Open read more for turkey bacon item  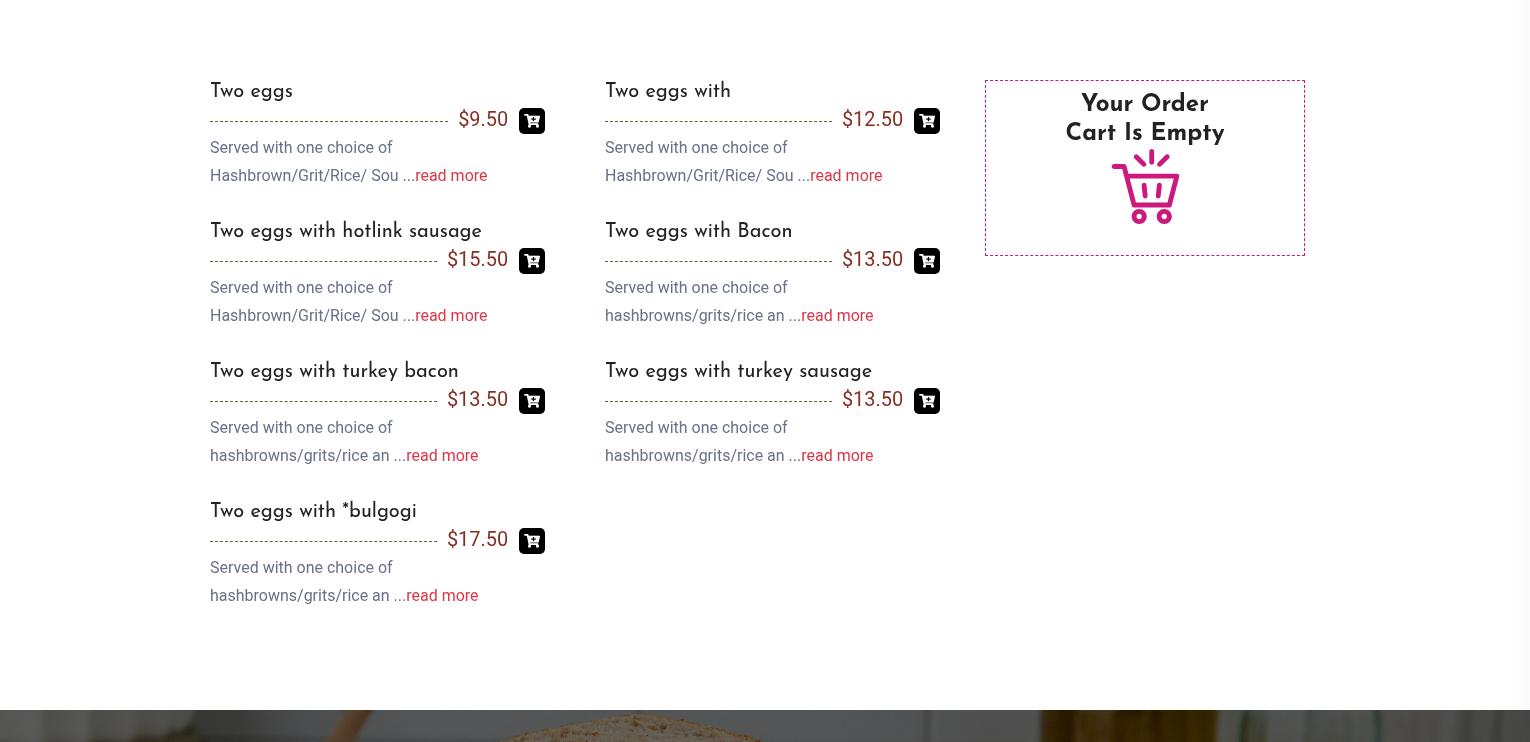[442, 455]
